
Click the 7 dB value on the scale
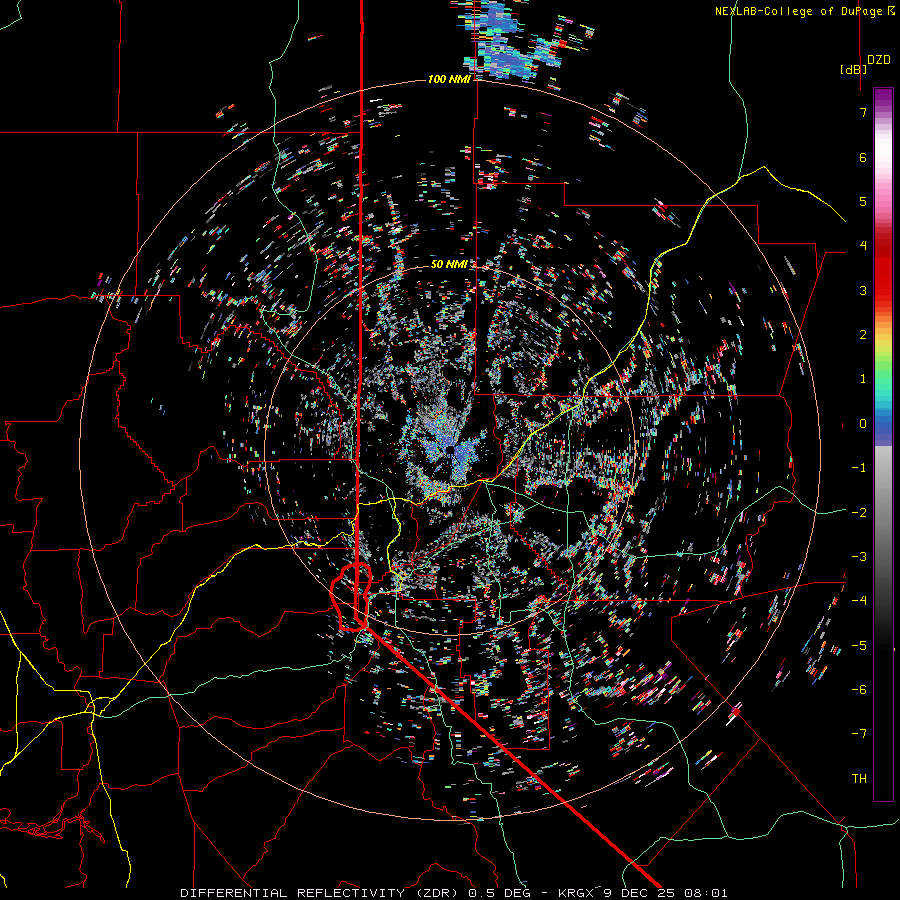pos(863,112)
